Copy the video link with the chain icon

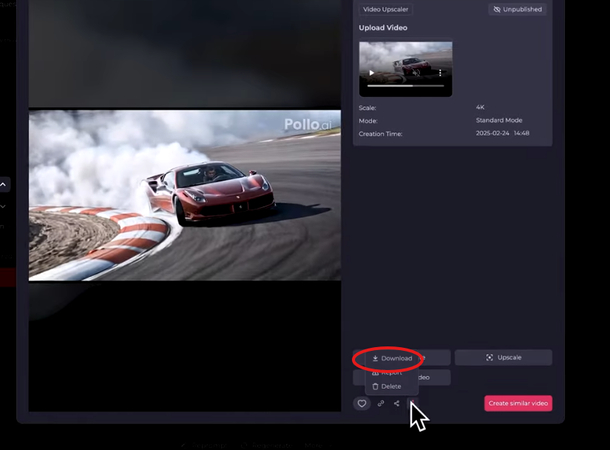[381, 403]
